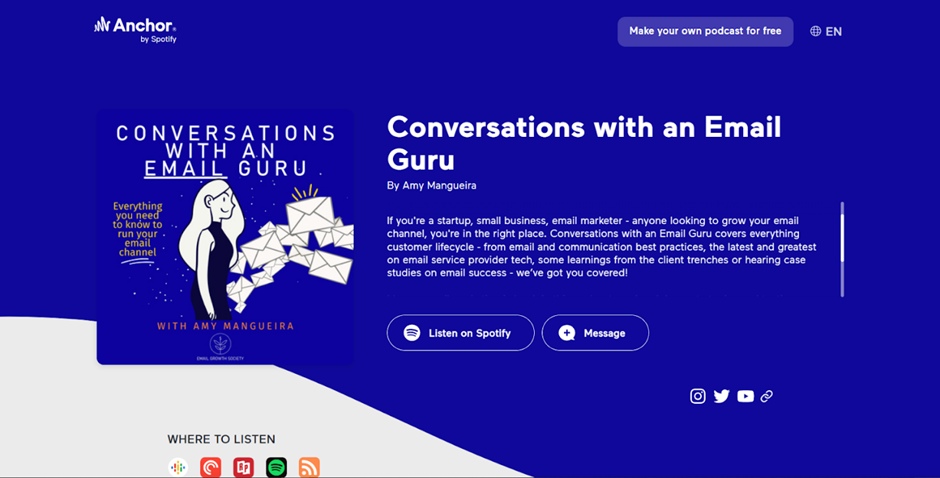Listen on Pocket Casts icon
Screen dimensions: 940x478
210,467
